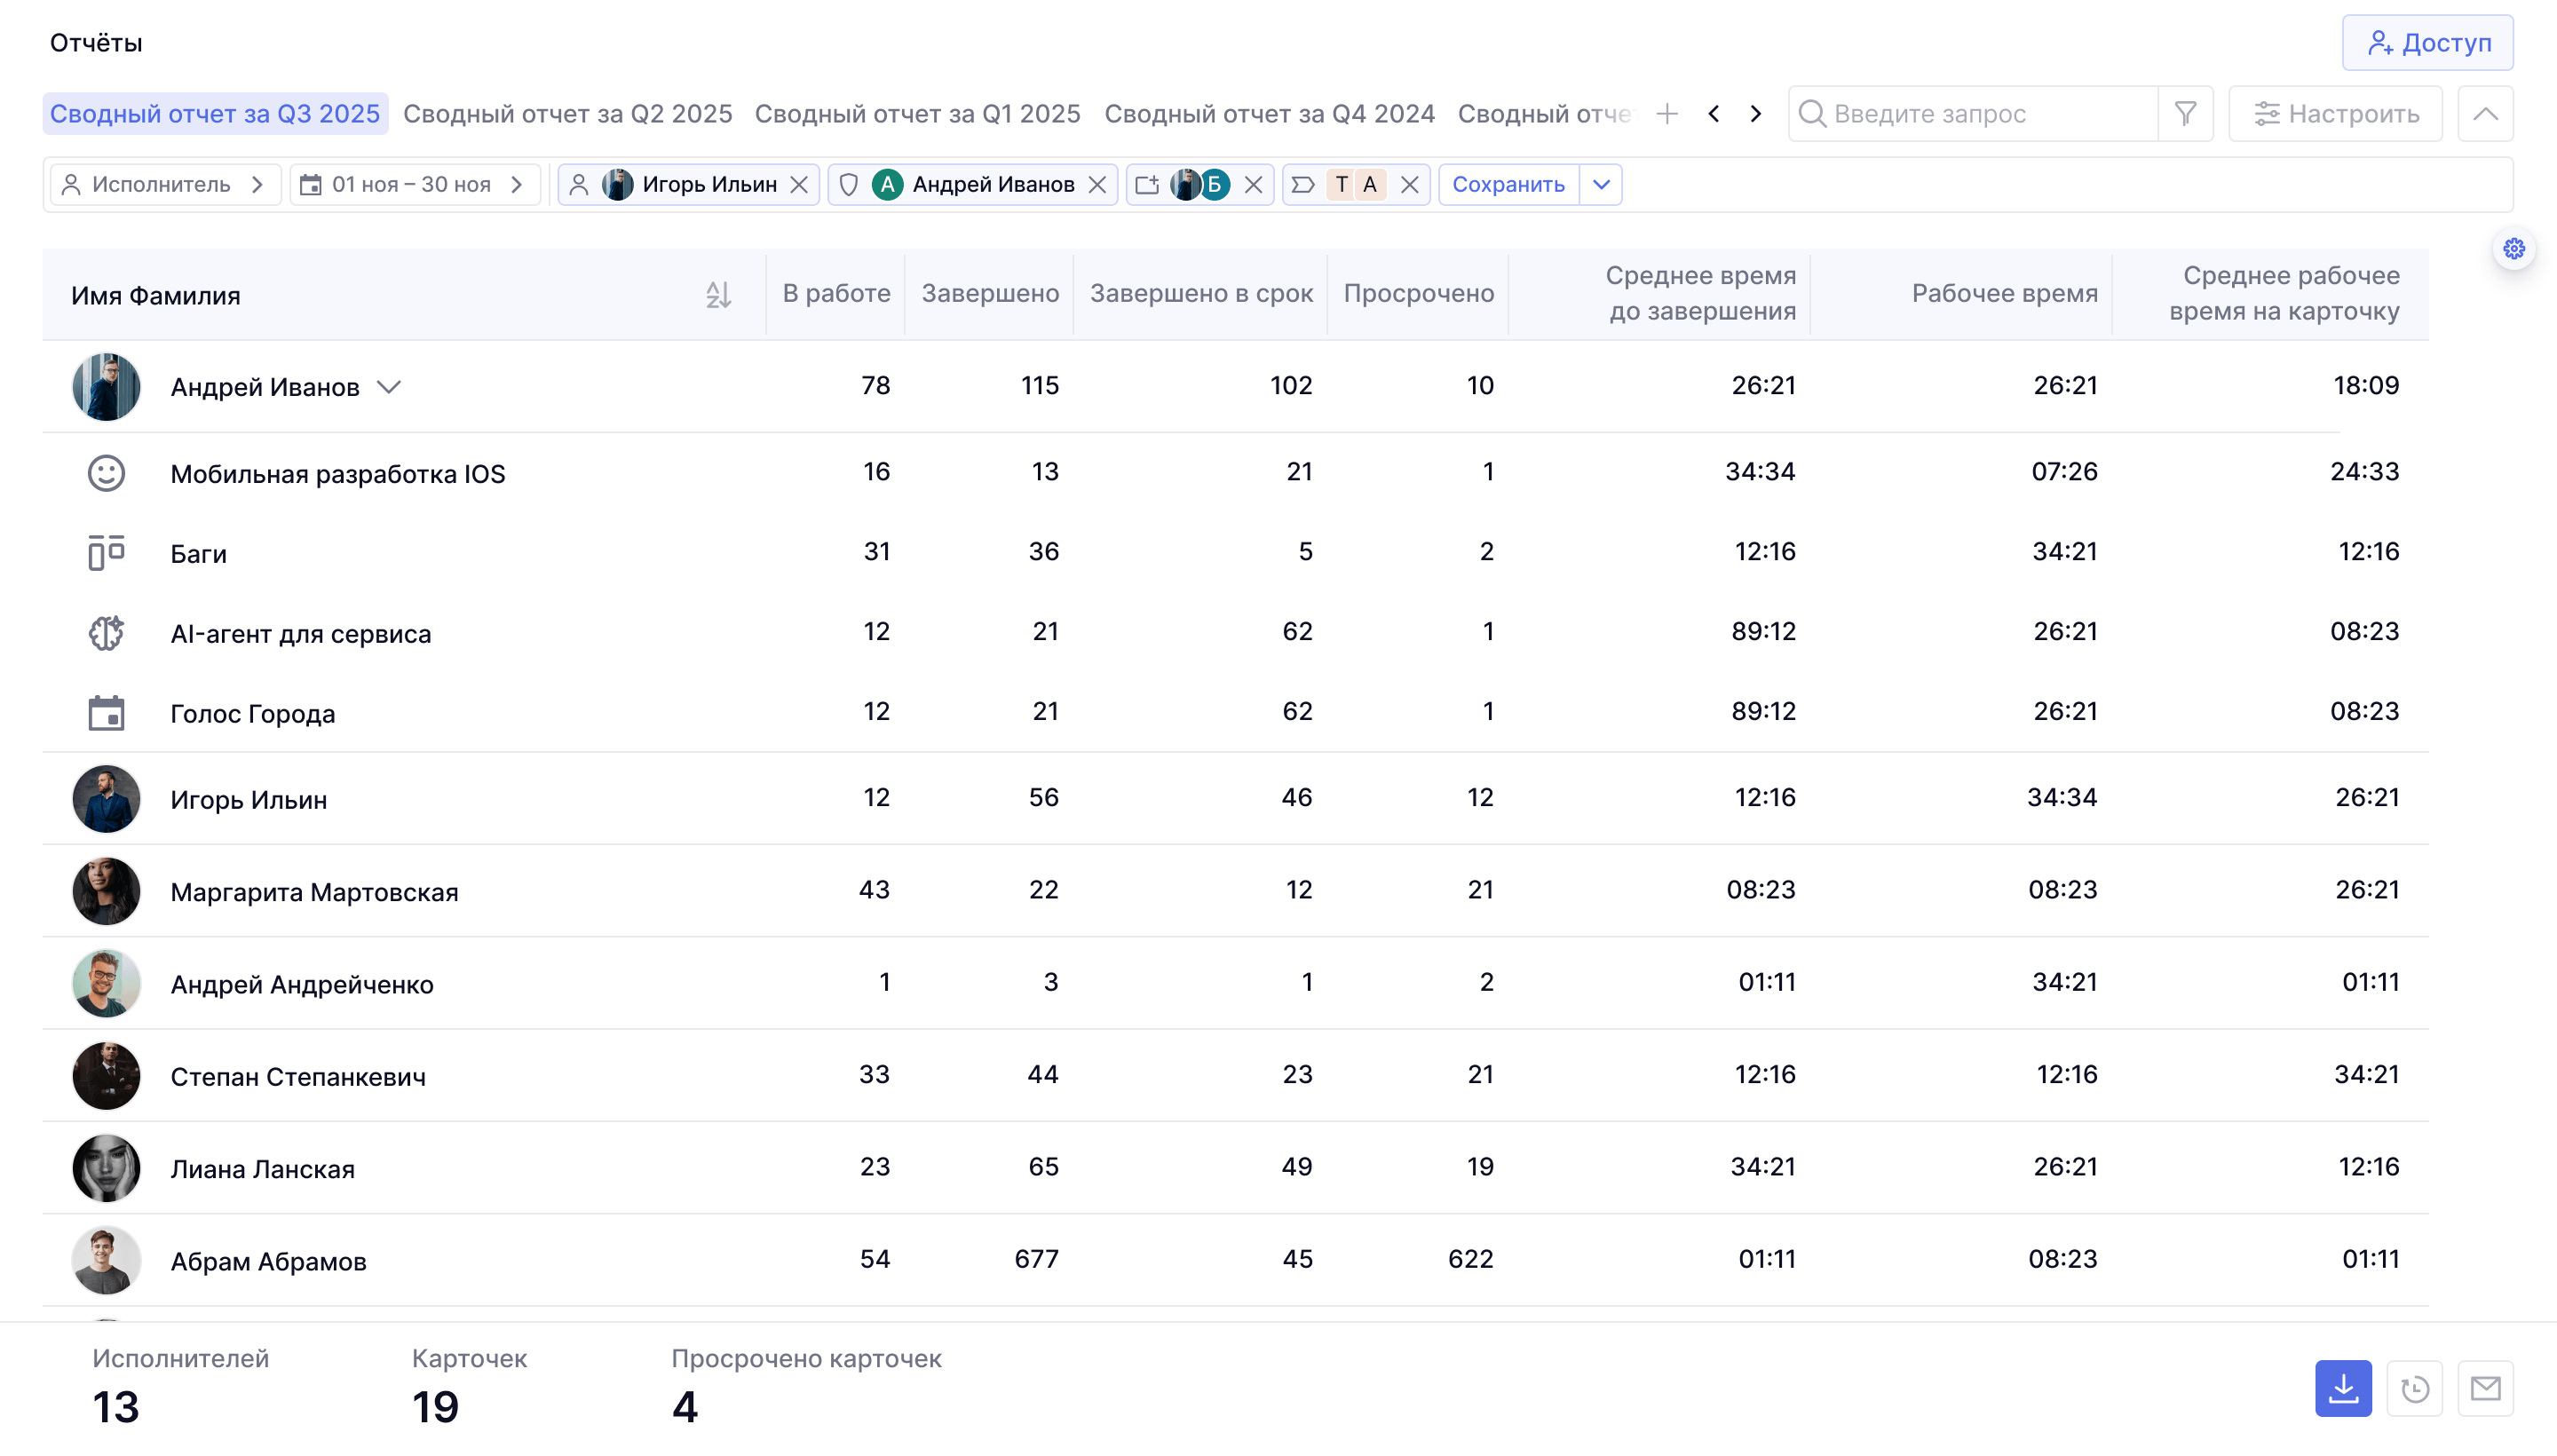
Task: Switch to the Сводный отчет за Q2 2025 tab
Action: point(568,114)
